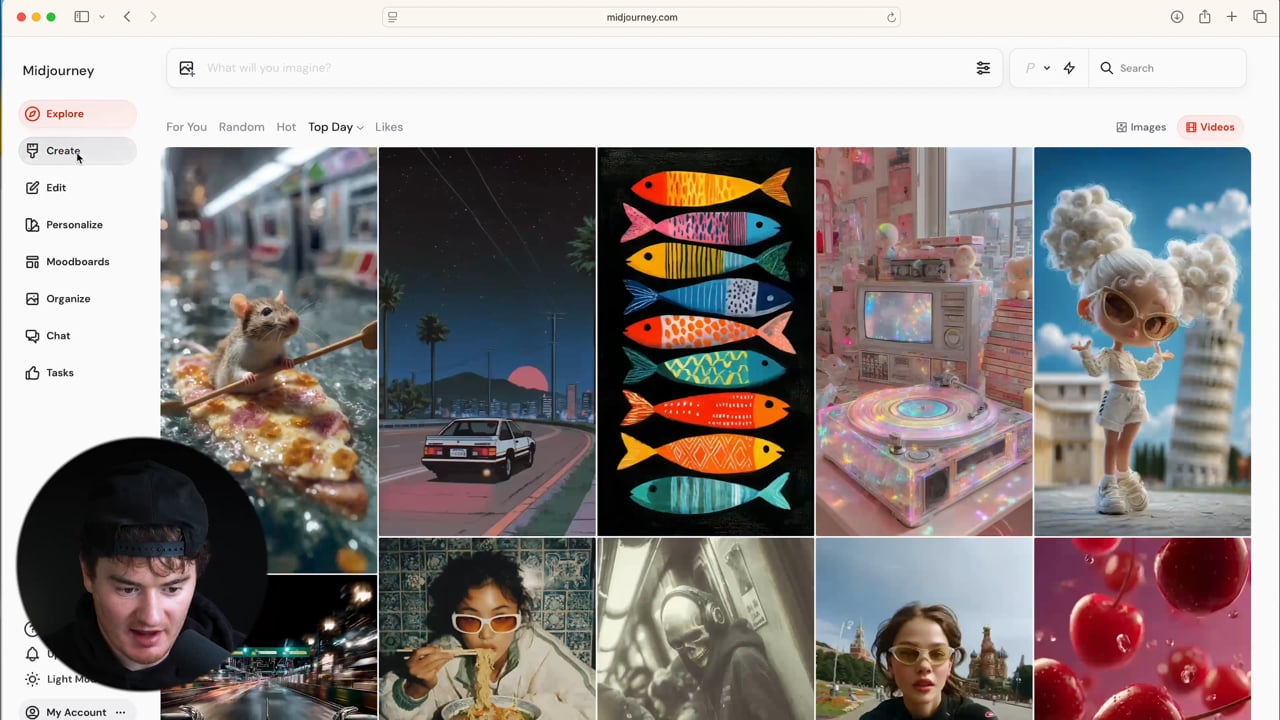This screenshot has height=720, width=1280.
Task: Expand the Top Day dropdown
Action: pyautogui.click(x=336, y=127)
